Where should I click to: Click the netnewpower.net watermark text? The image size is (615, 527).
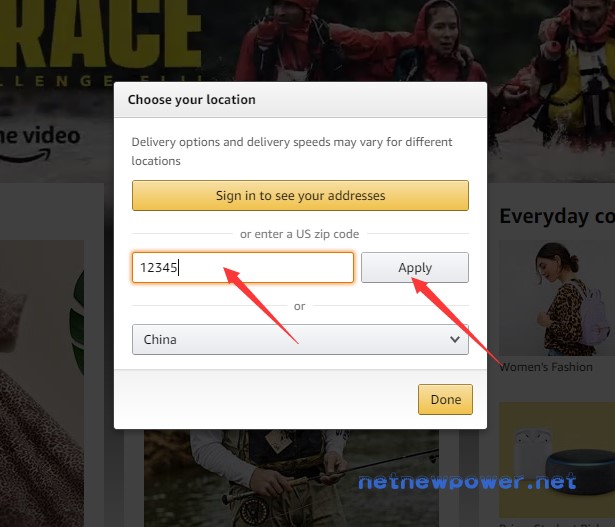(467, 482)
